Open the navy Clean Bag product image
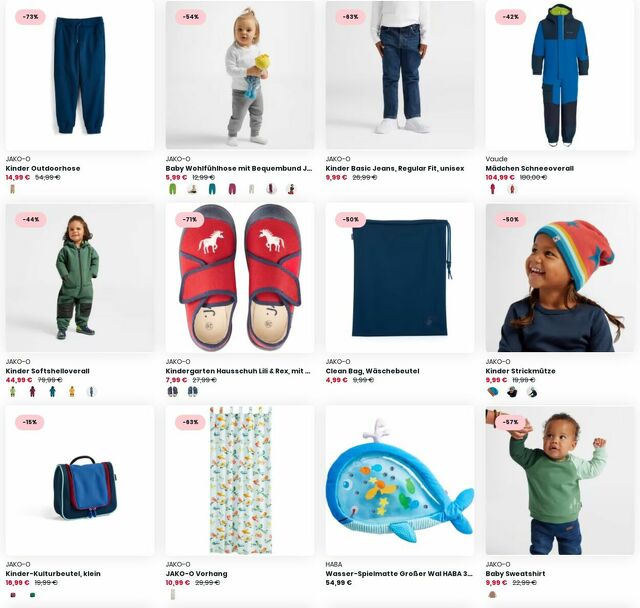640x608 pixels. (x=400, y=278)
